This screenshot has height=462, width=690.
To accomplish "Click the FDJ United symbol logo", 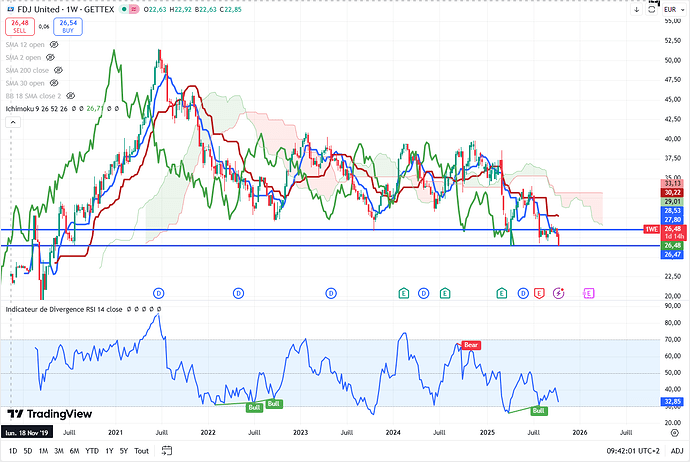I will (x=10, y=11).
